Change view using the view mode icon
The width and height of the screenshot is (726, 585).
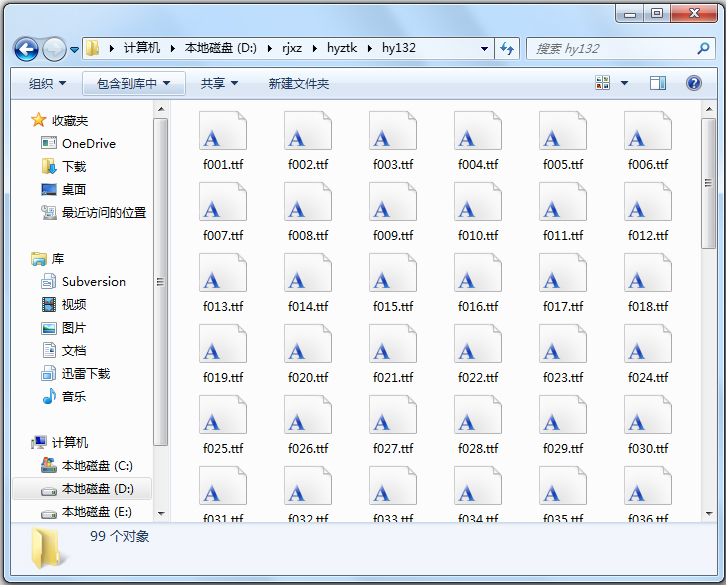(603, 83)
